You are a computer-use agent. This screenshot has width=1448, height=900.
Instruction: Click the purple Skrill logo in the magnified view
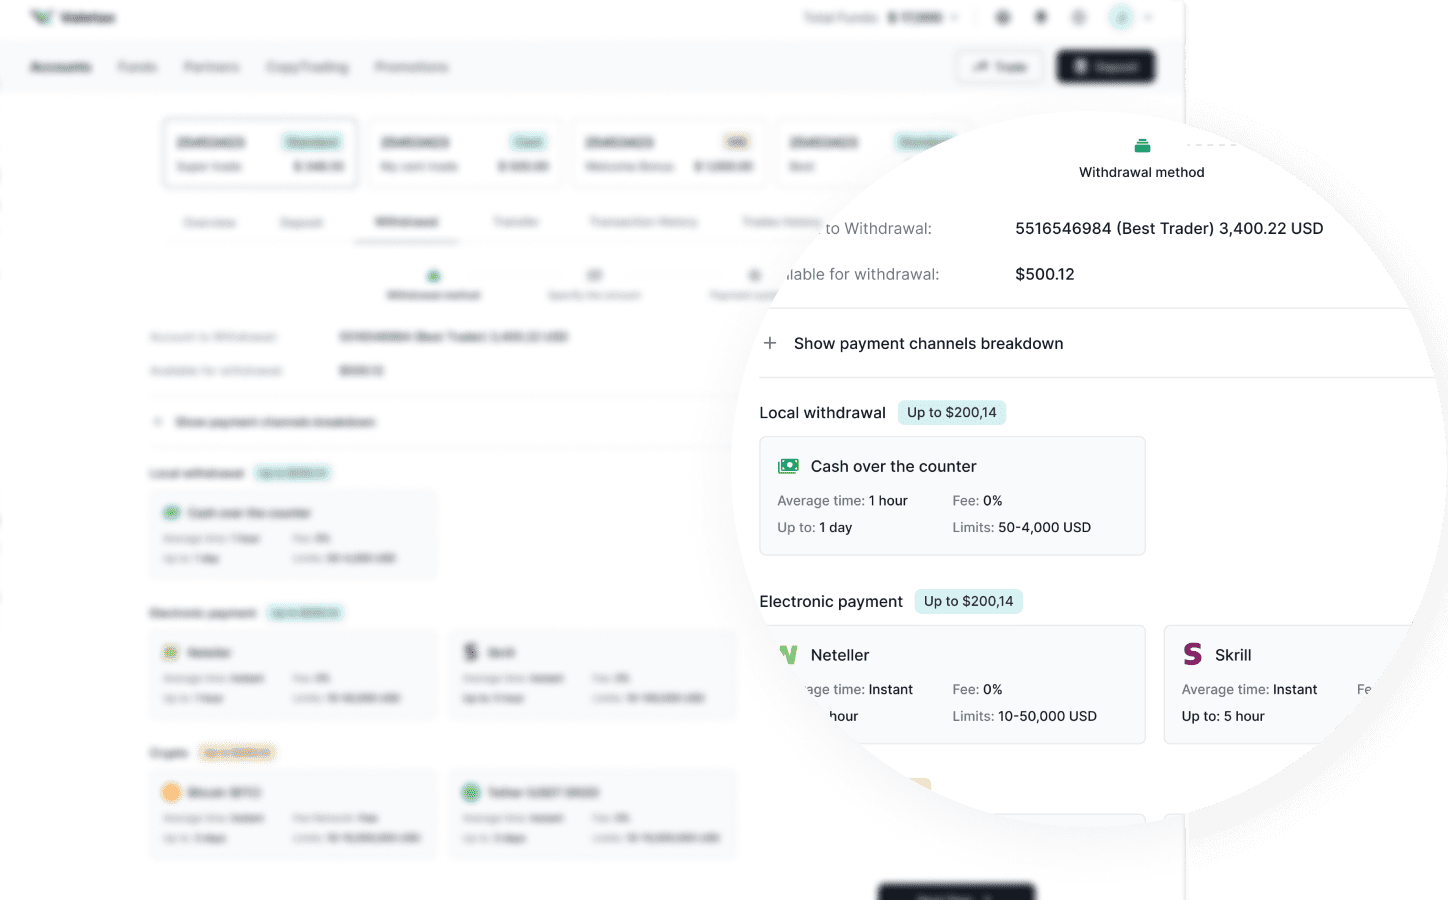(x=1192, y=654)
